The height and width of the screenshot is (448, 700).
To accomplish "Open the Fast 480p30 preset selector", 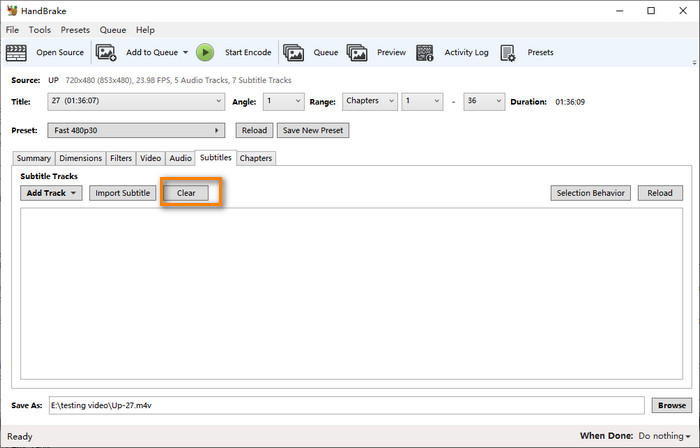I will pos(136,130).
